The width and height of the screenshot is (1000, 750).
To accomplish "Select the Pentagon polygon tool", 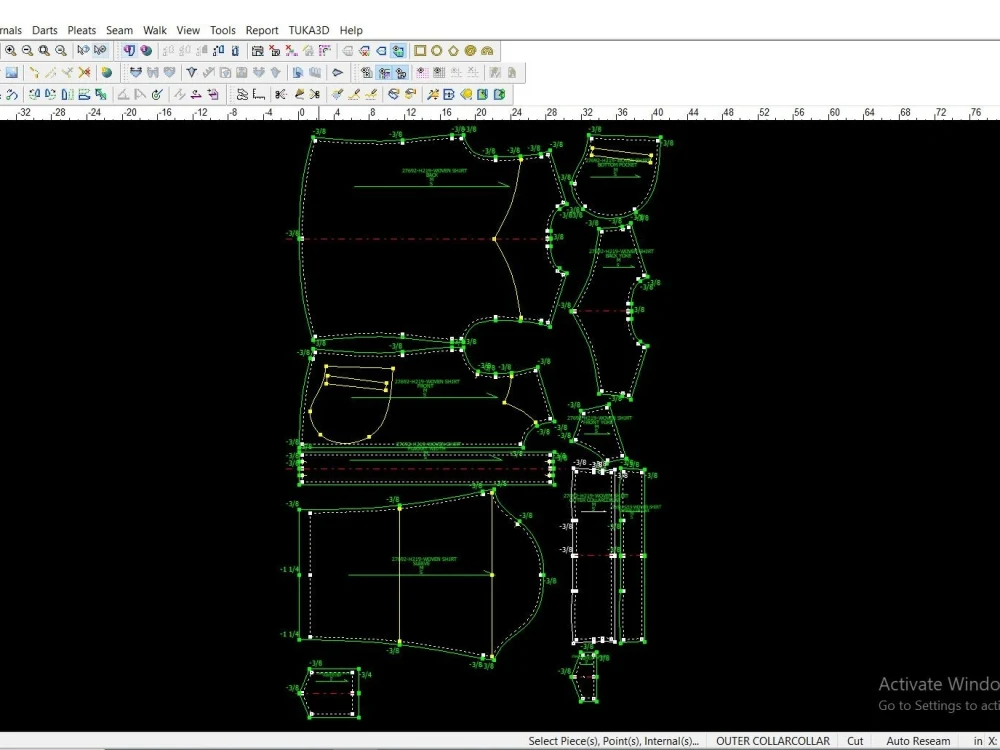I will (x=453, y=50).
